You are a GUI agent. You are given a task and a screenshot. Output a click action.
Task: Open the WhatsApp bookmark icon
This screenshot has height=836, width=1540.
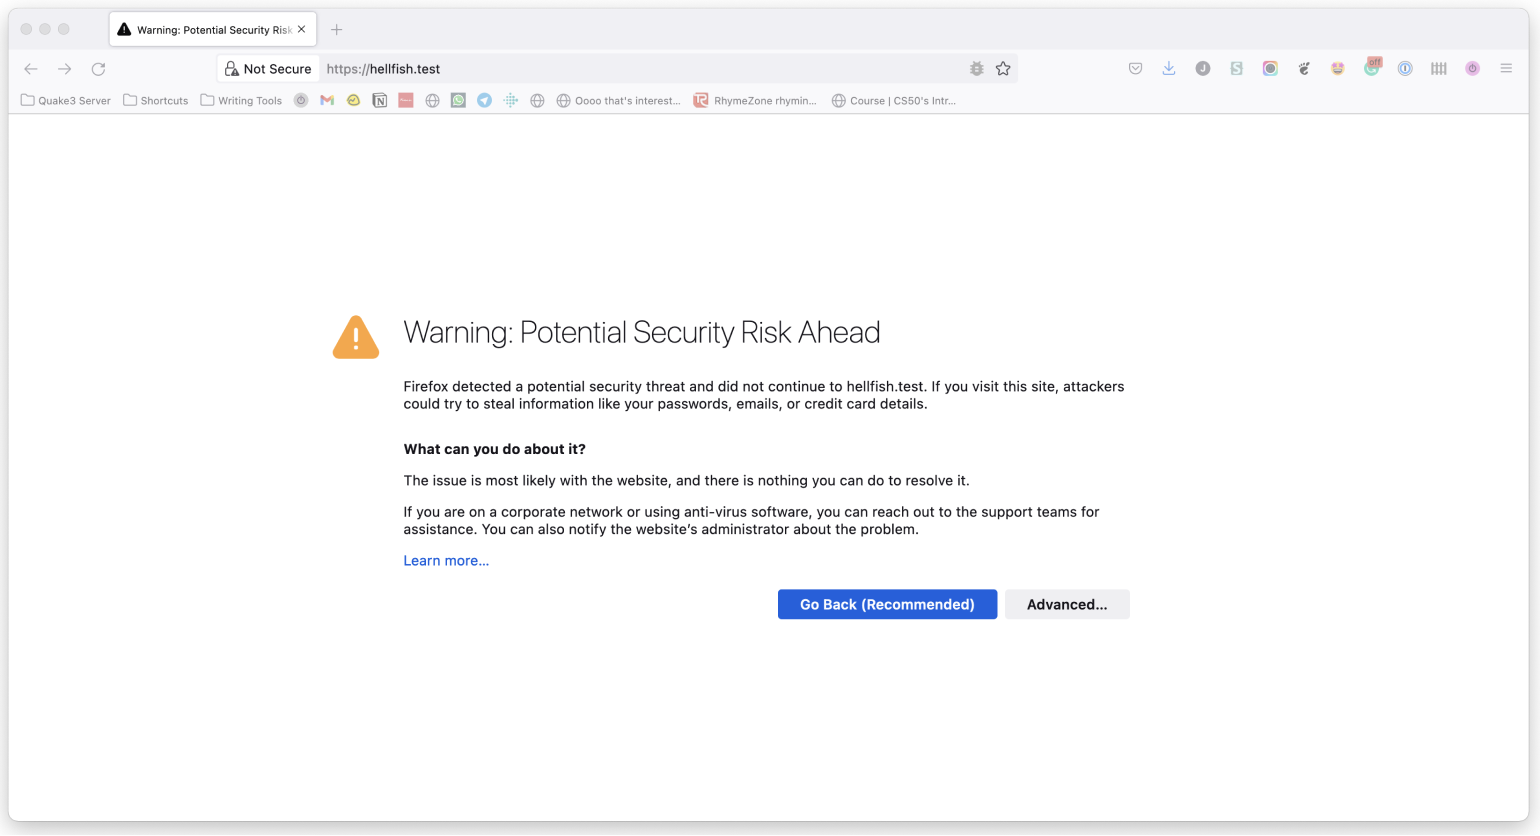coord(458,100)
